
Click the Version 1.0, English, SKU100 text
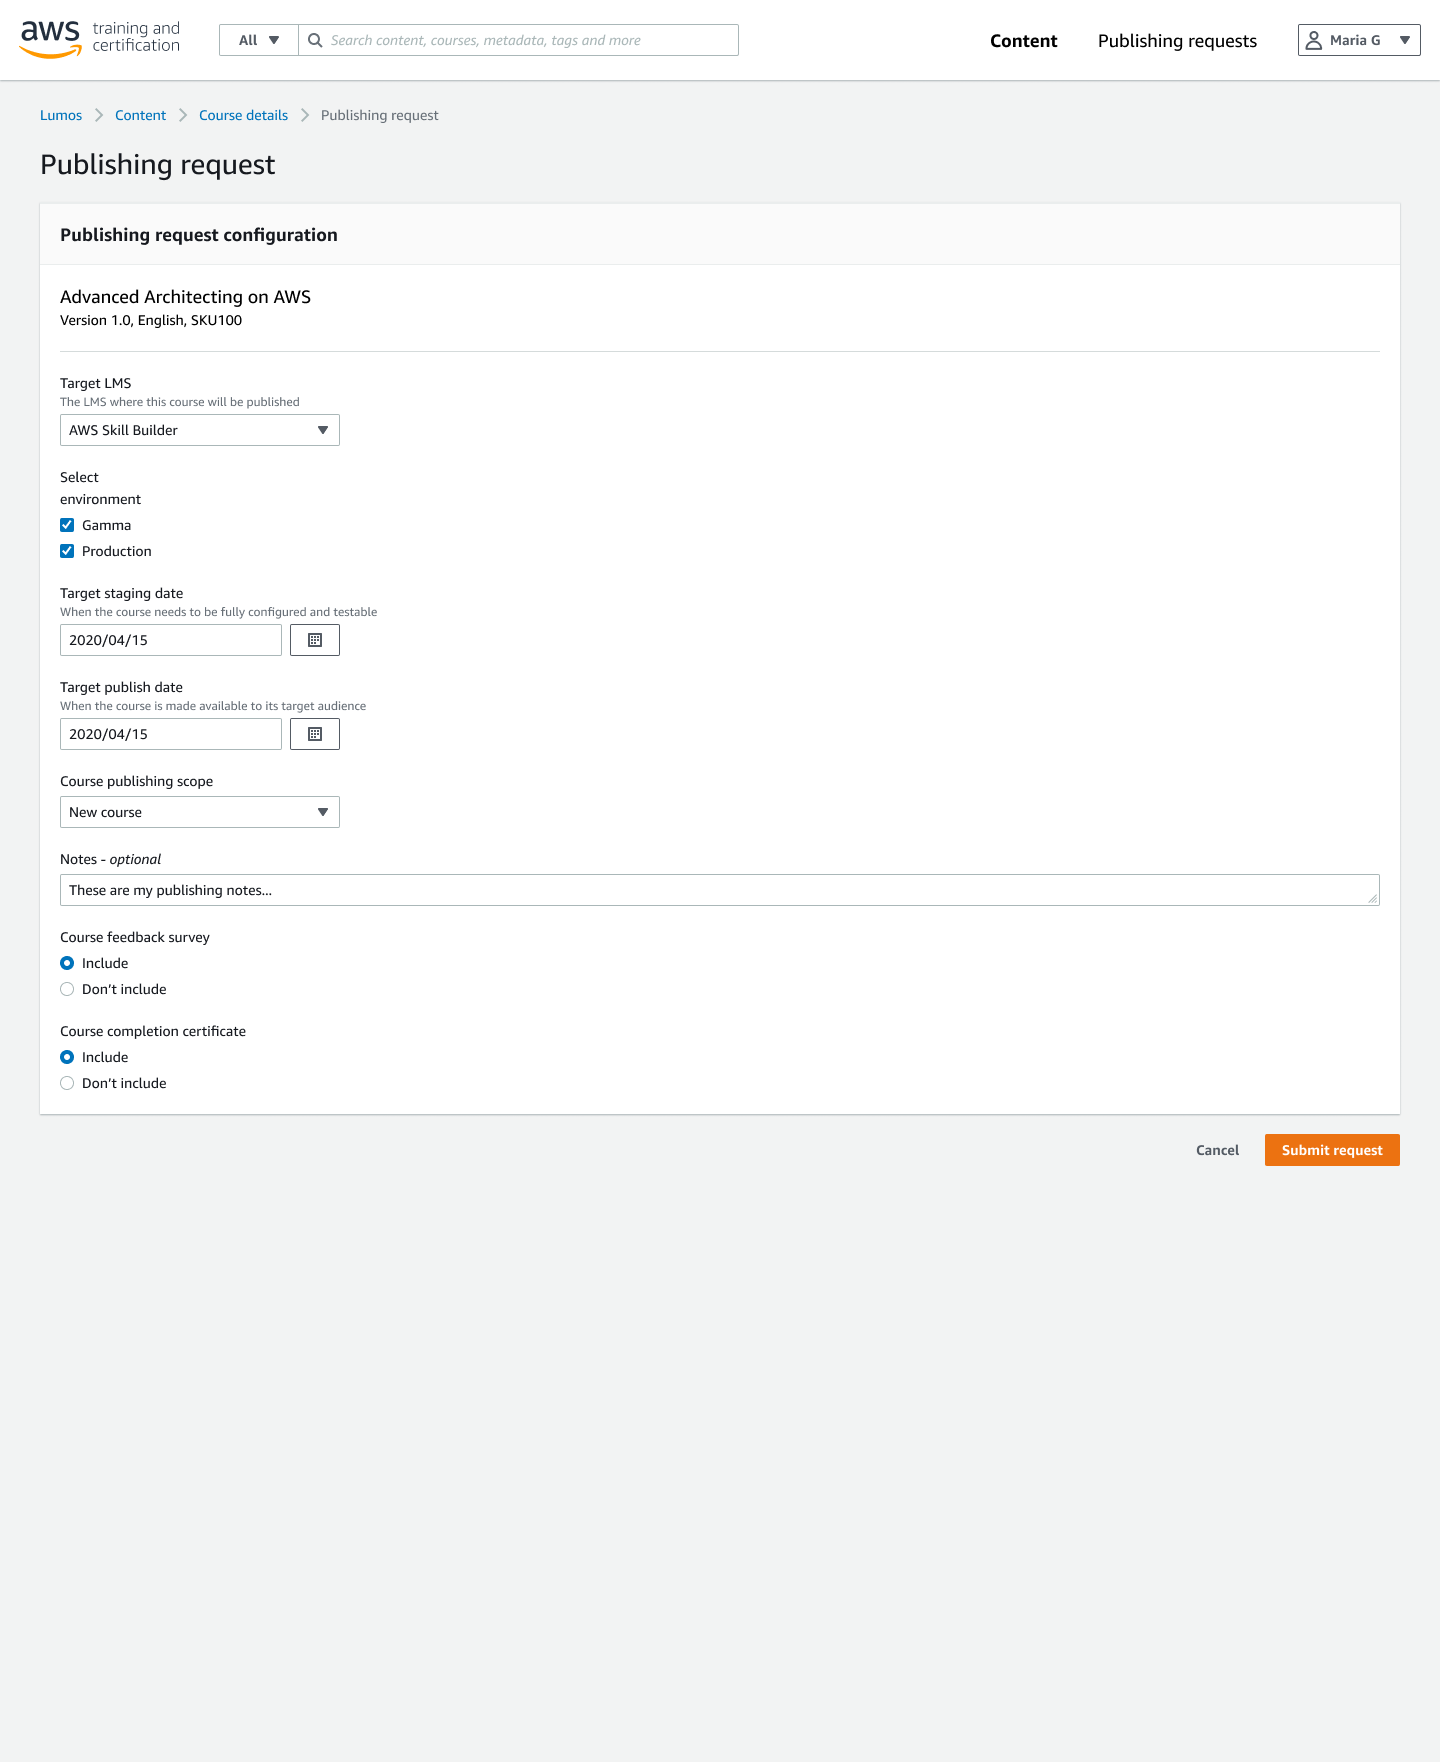click(x=151, y=320)
